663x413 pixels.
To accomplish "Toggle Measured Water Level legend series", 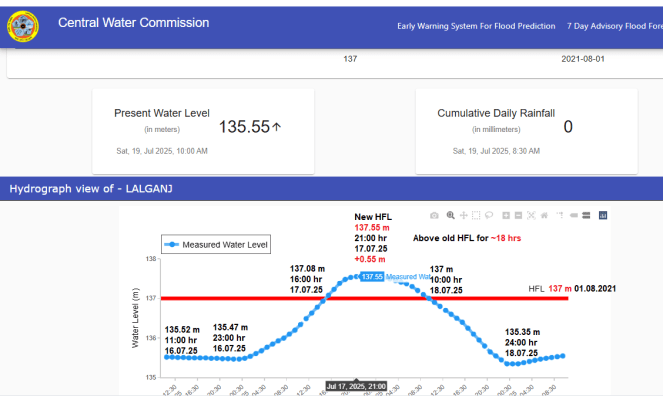I will point(217,244).
